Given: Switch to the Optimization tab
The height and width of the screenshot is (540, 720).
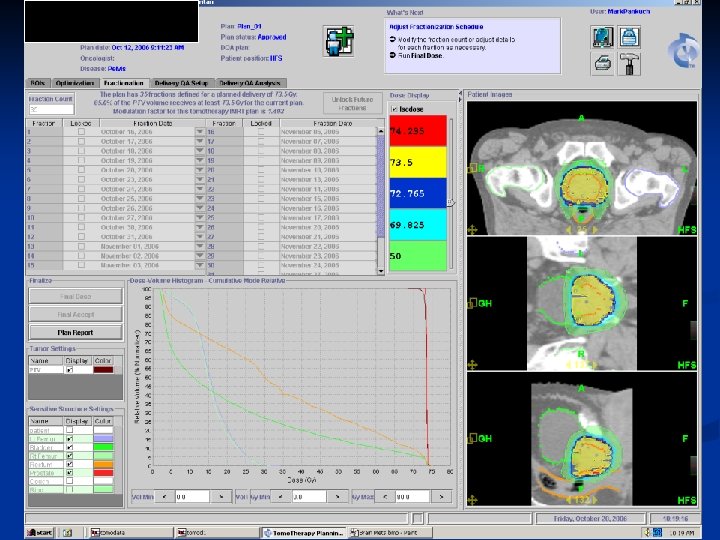Looking at the screenshot, I should click(x=76, y=83).
